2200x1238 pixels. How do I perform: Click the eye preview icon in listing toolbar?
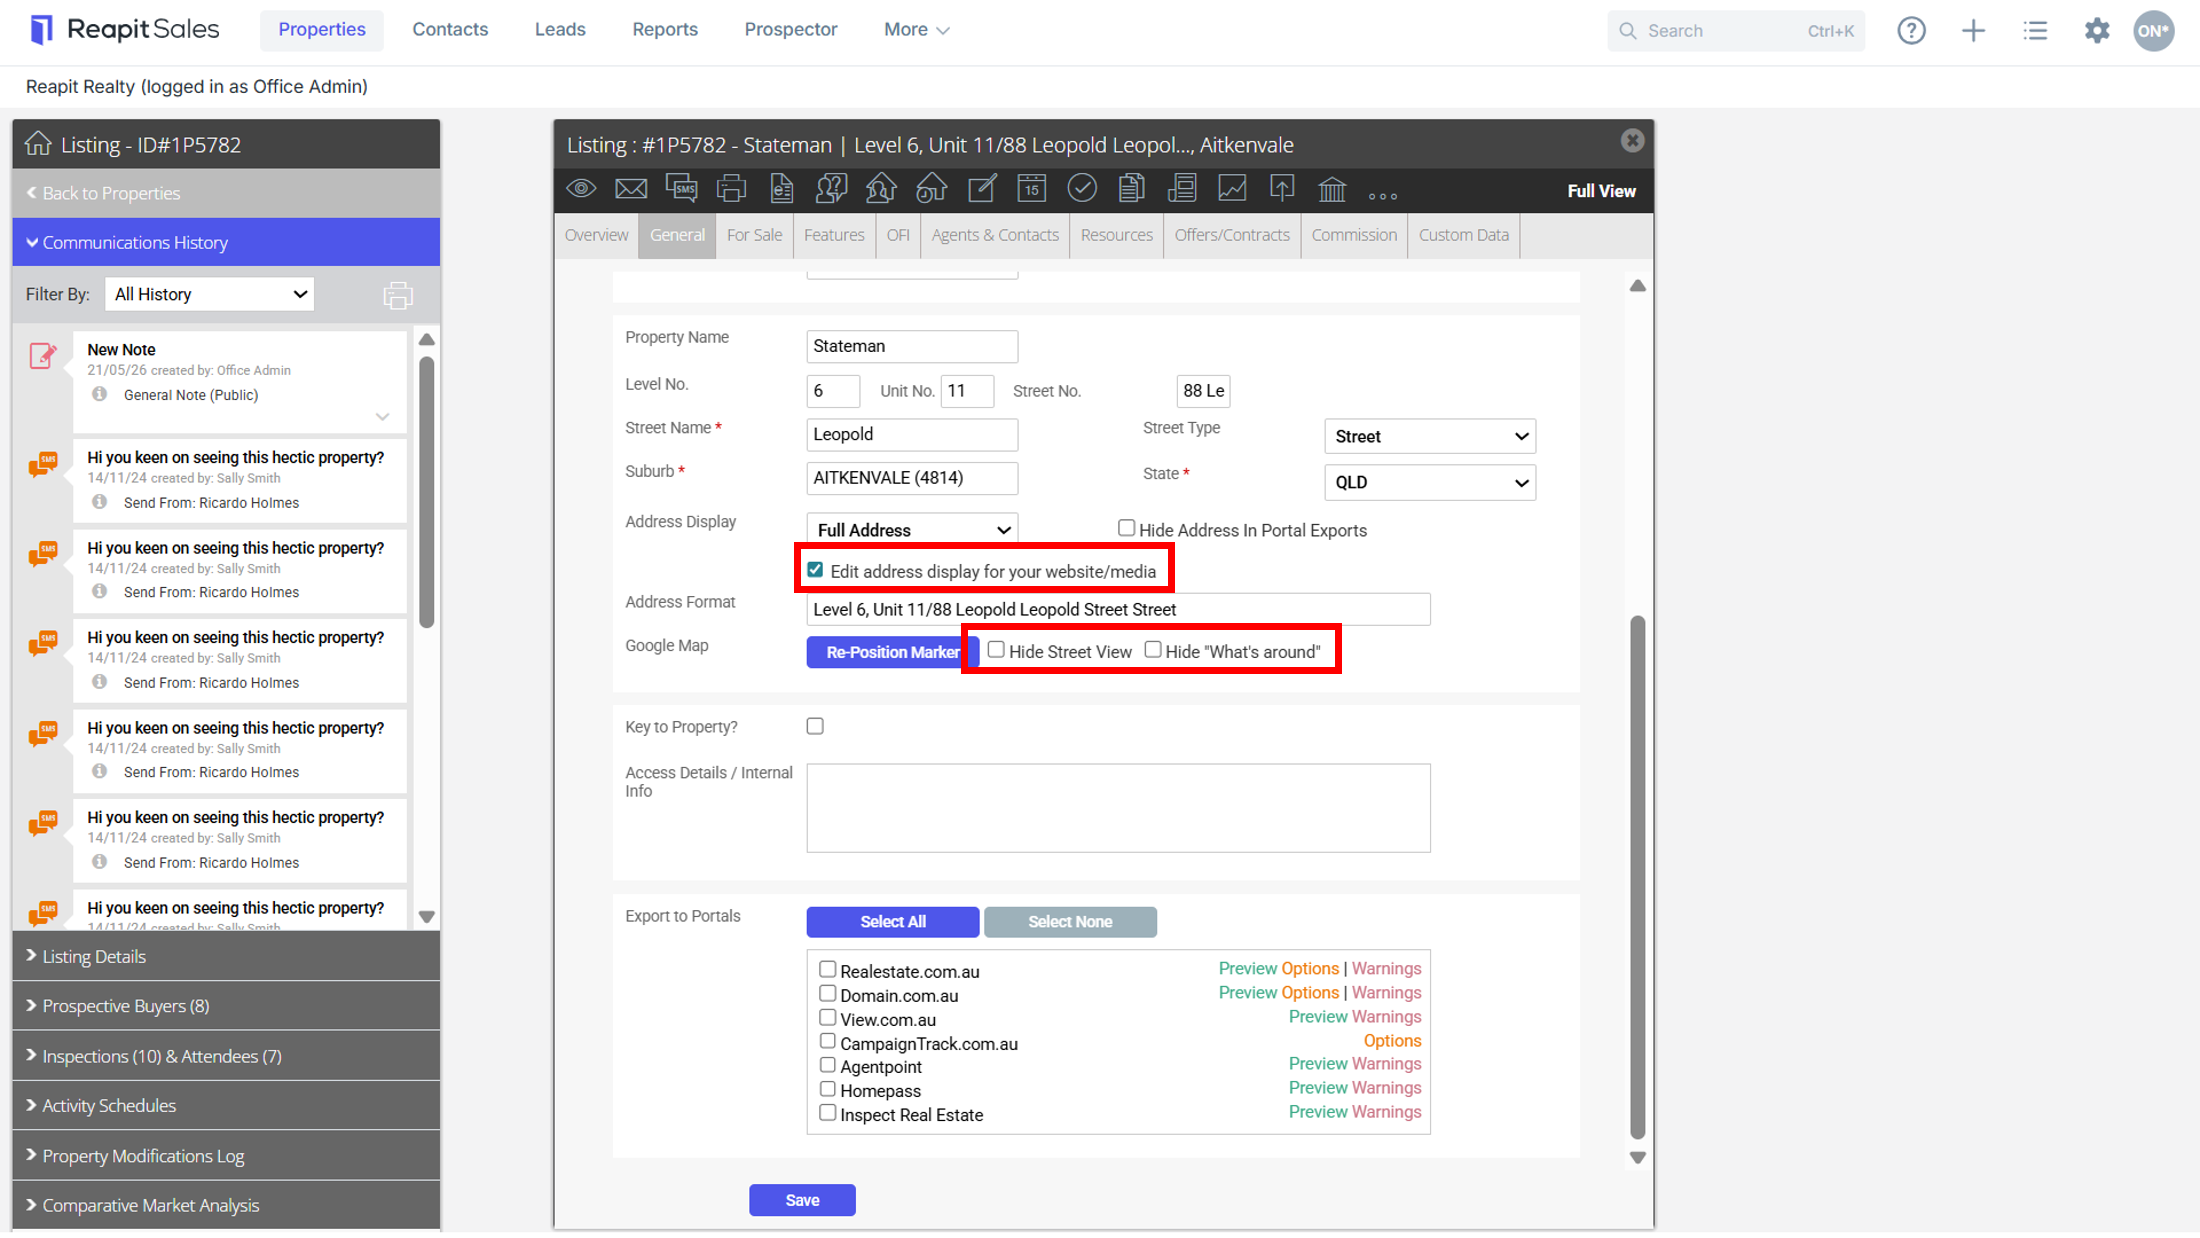[x=581, y=189]
